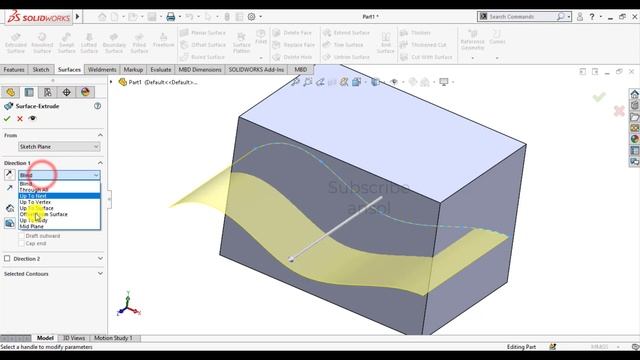Click the user login icon

click(580, 17)
